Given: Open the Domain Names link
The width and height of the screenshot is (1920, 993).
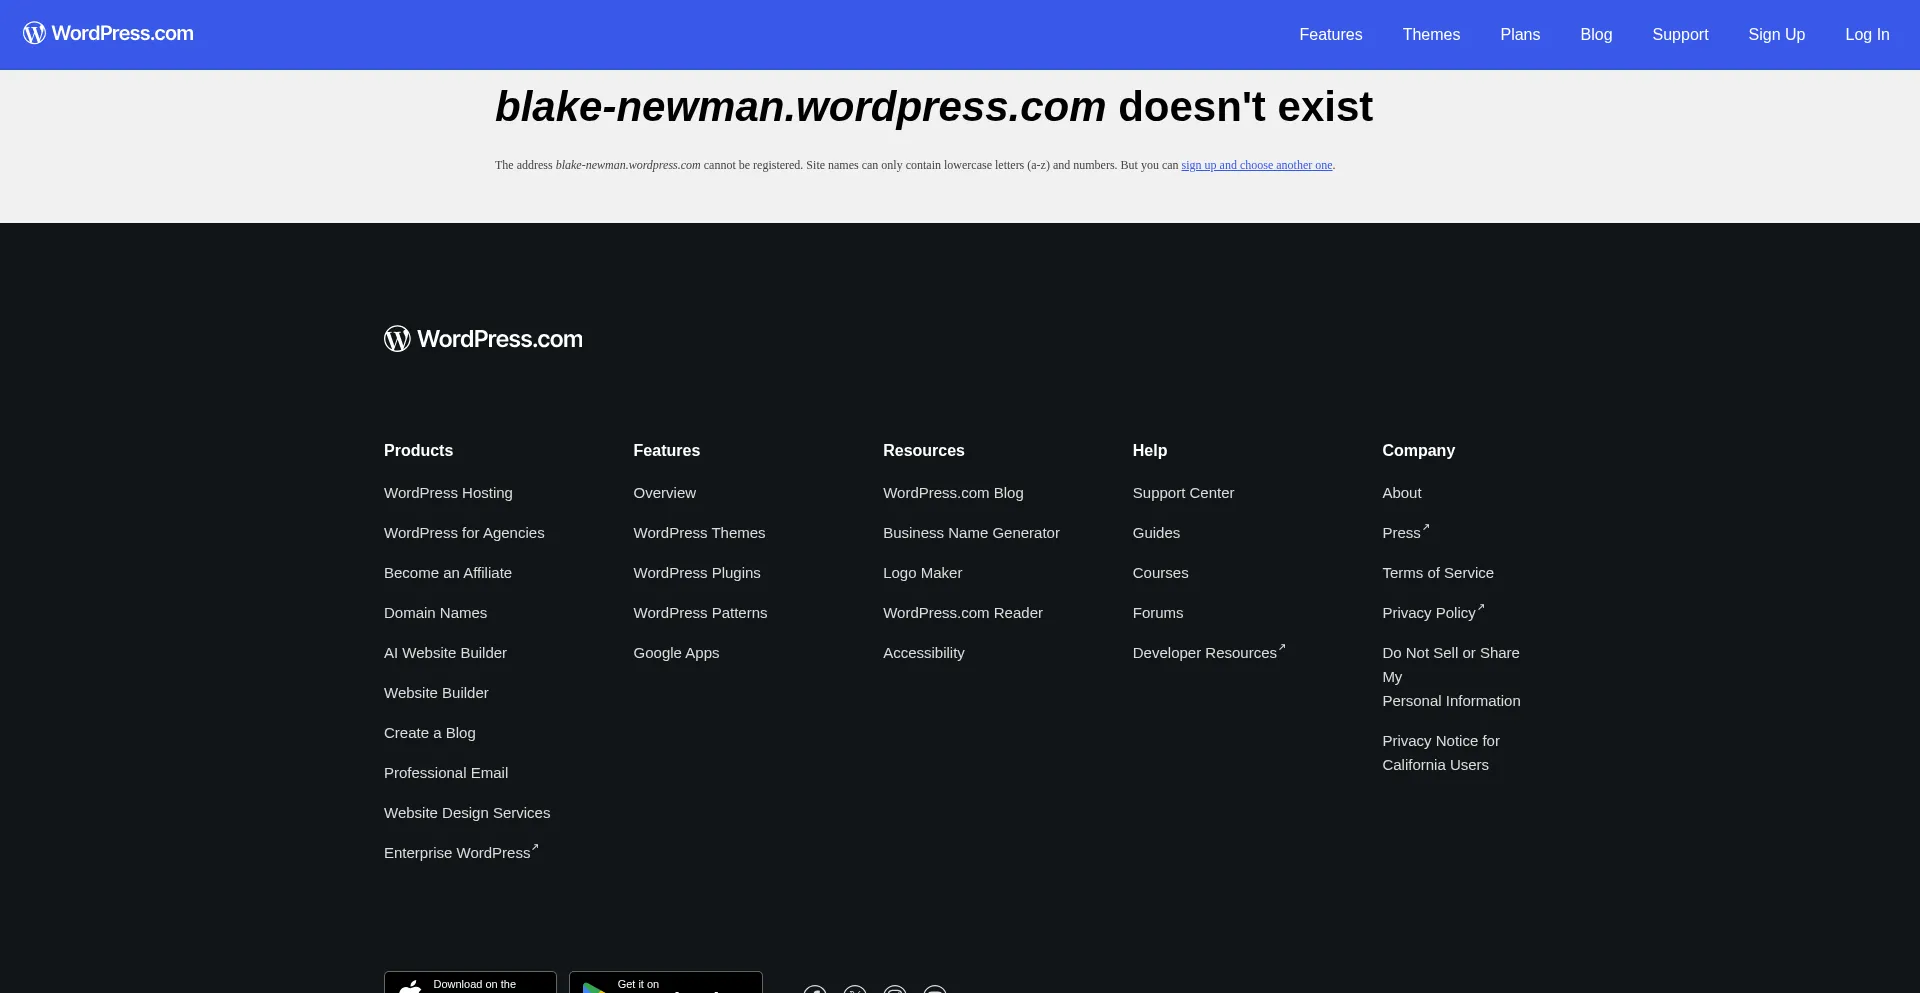Looking at the screenshot, I should tap(435, 613).
